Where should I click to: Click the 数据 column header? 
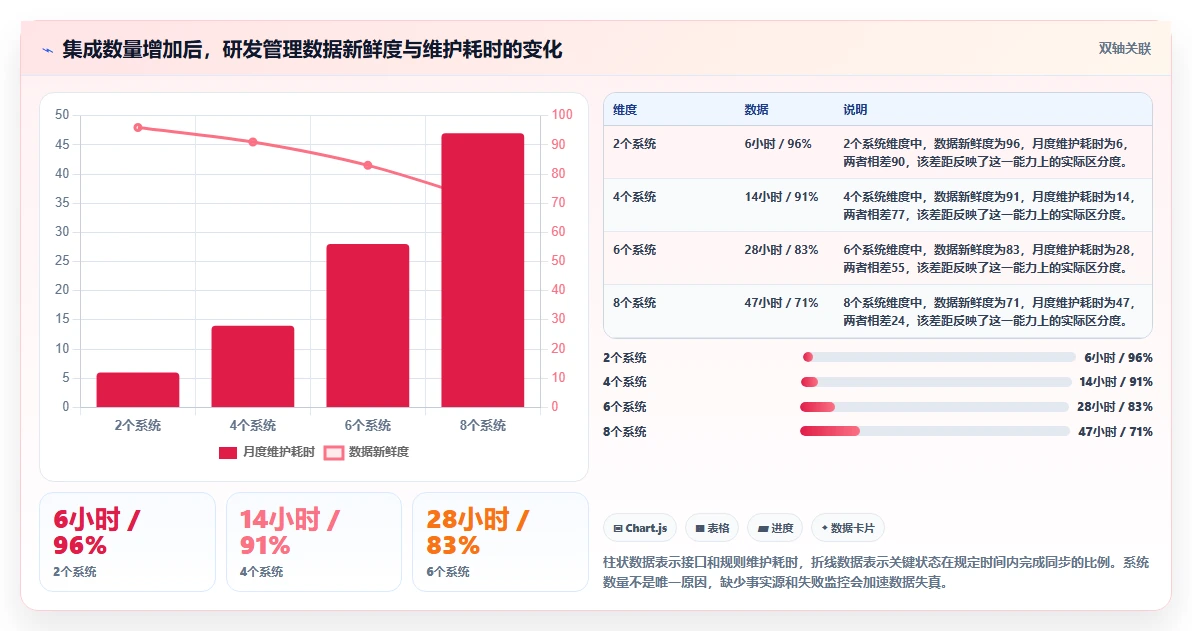(756, 109)
